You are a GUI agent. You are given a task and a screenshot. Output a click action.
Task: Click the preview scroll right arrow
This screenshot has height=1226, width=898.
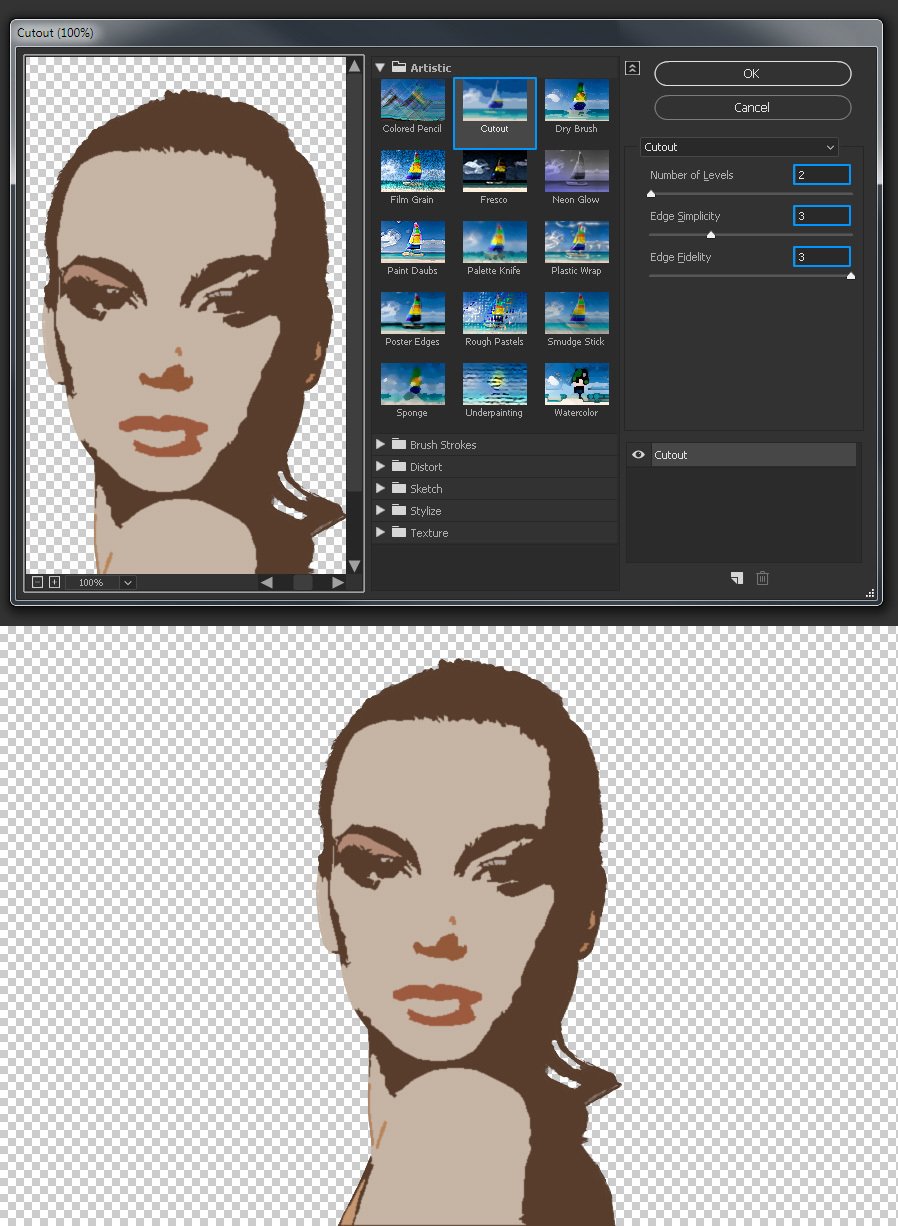pos(338,582)
